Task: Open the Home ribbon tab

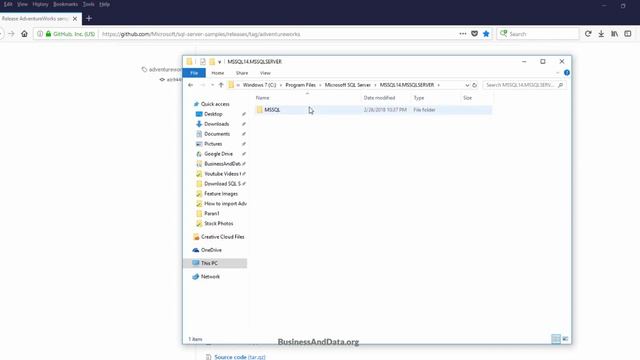Action: click(218, 73)
